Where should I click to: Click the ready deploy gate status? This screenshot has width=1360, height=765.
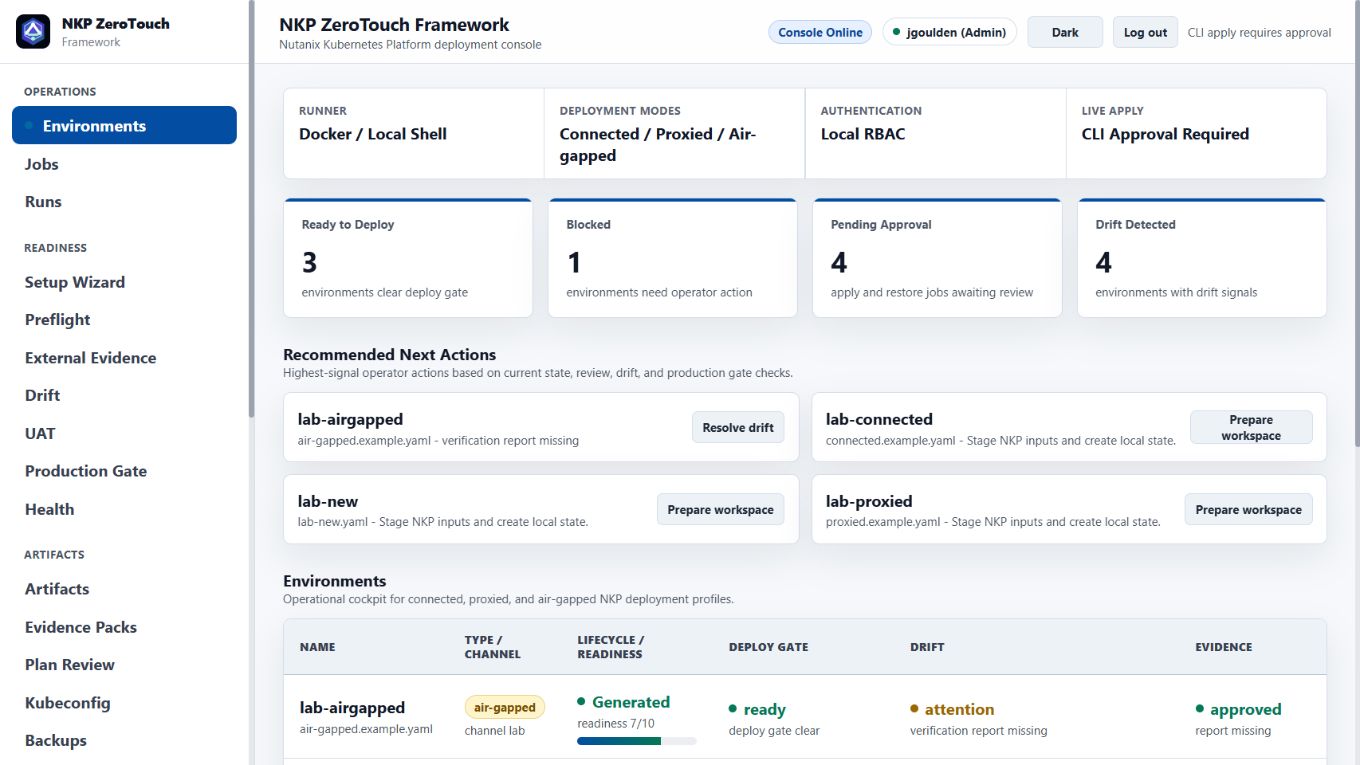(757, 709)
